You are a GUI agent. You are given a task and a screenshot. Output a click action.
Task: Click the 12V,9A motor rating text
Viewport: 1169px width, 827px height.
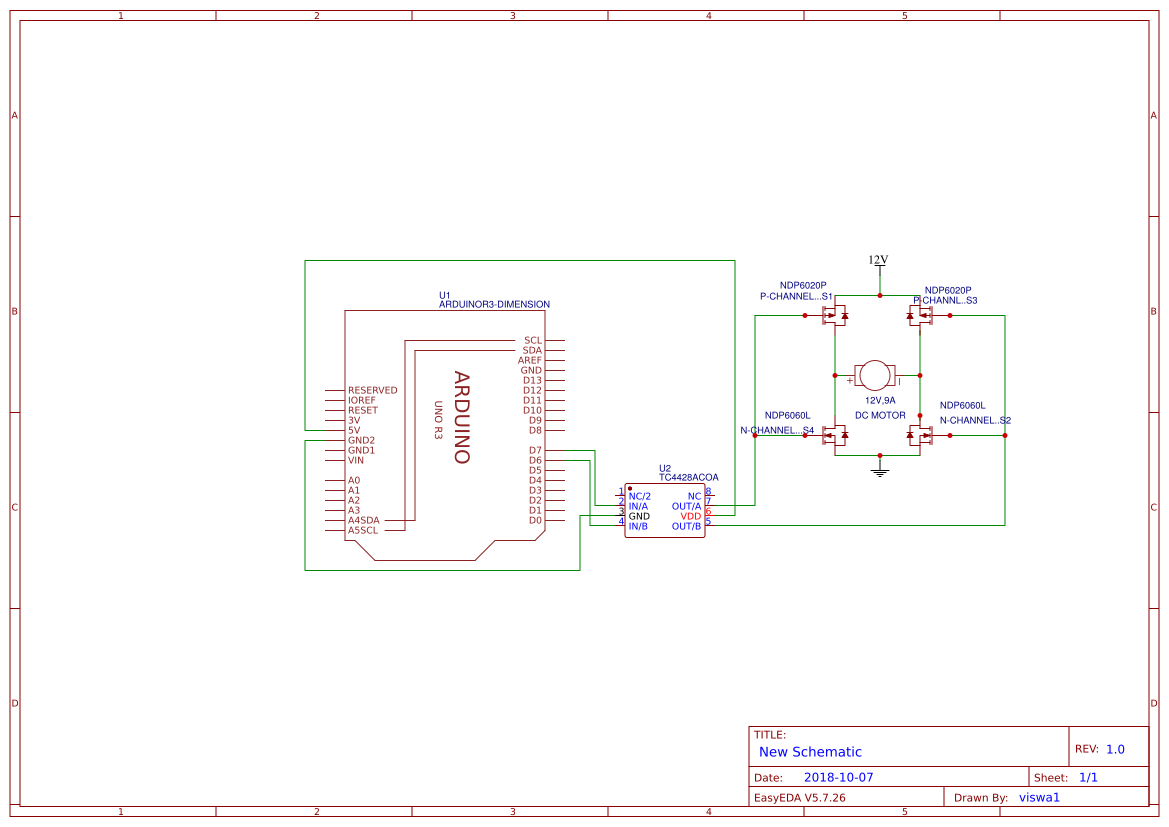click(880, 400)
